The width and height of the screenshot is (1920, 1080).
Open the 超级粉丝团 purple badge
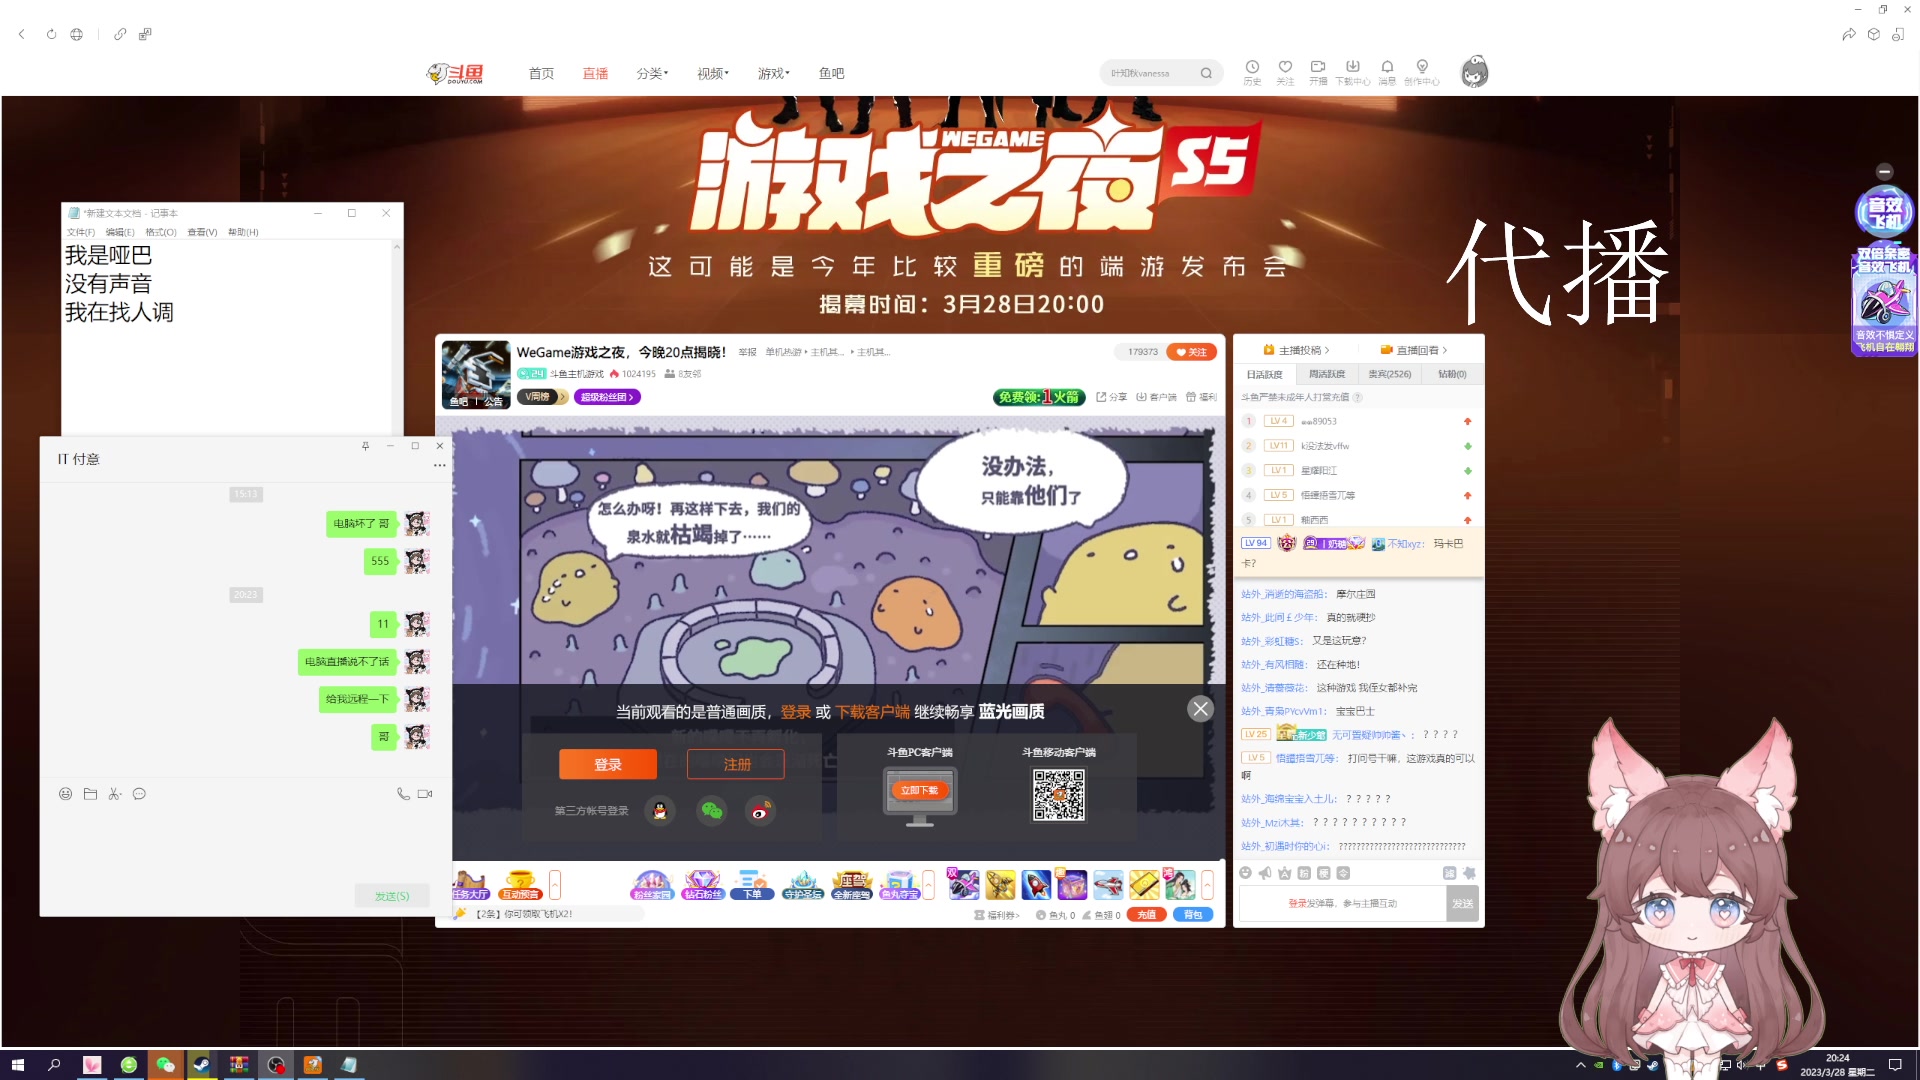607,397
